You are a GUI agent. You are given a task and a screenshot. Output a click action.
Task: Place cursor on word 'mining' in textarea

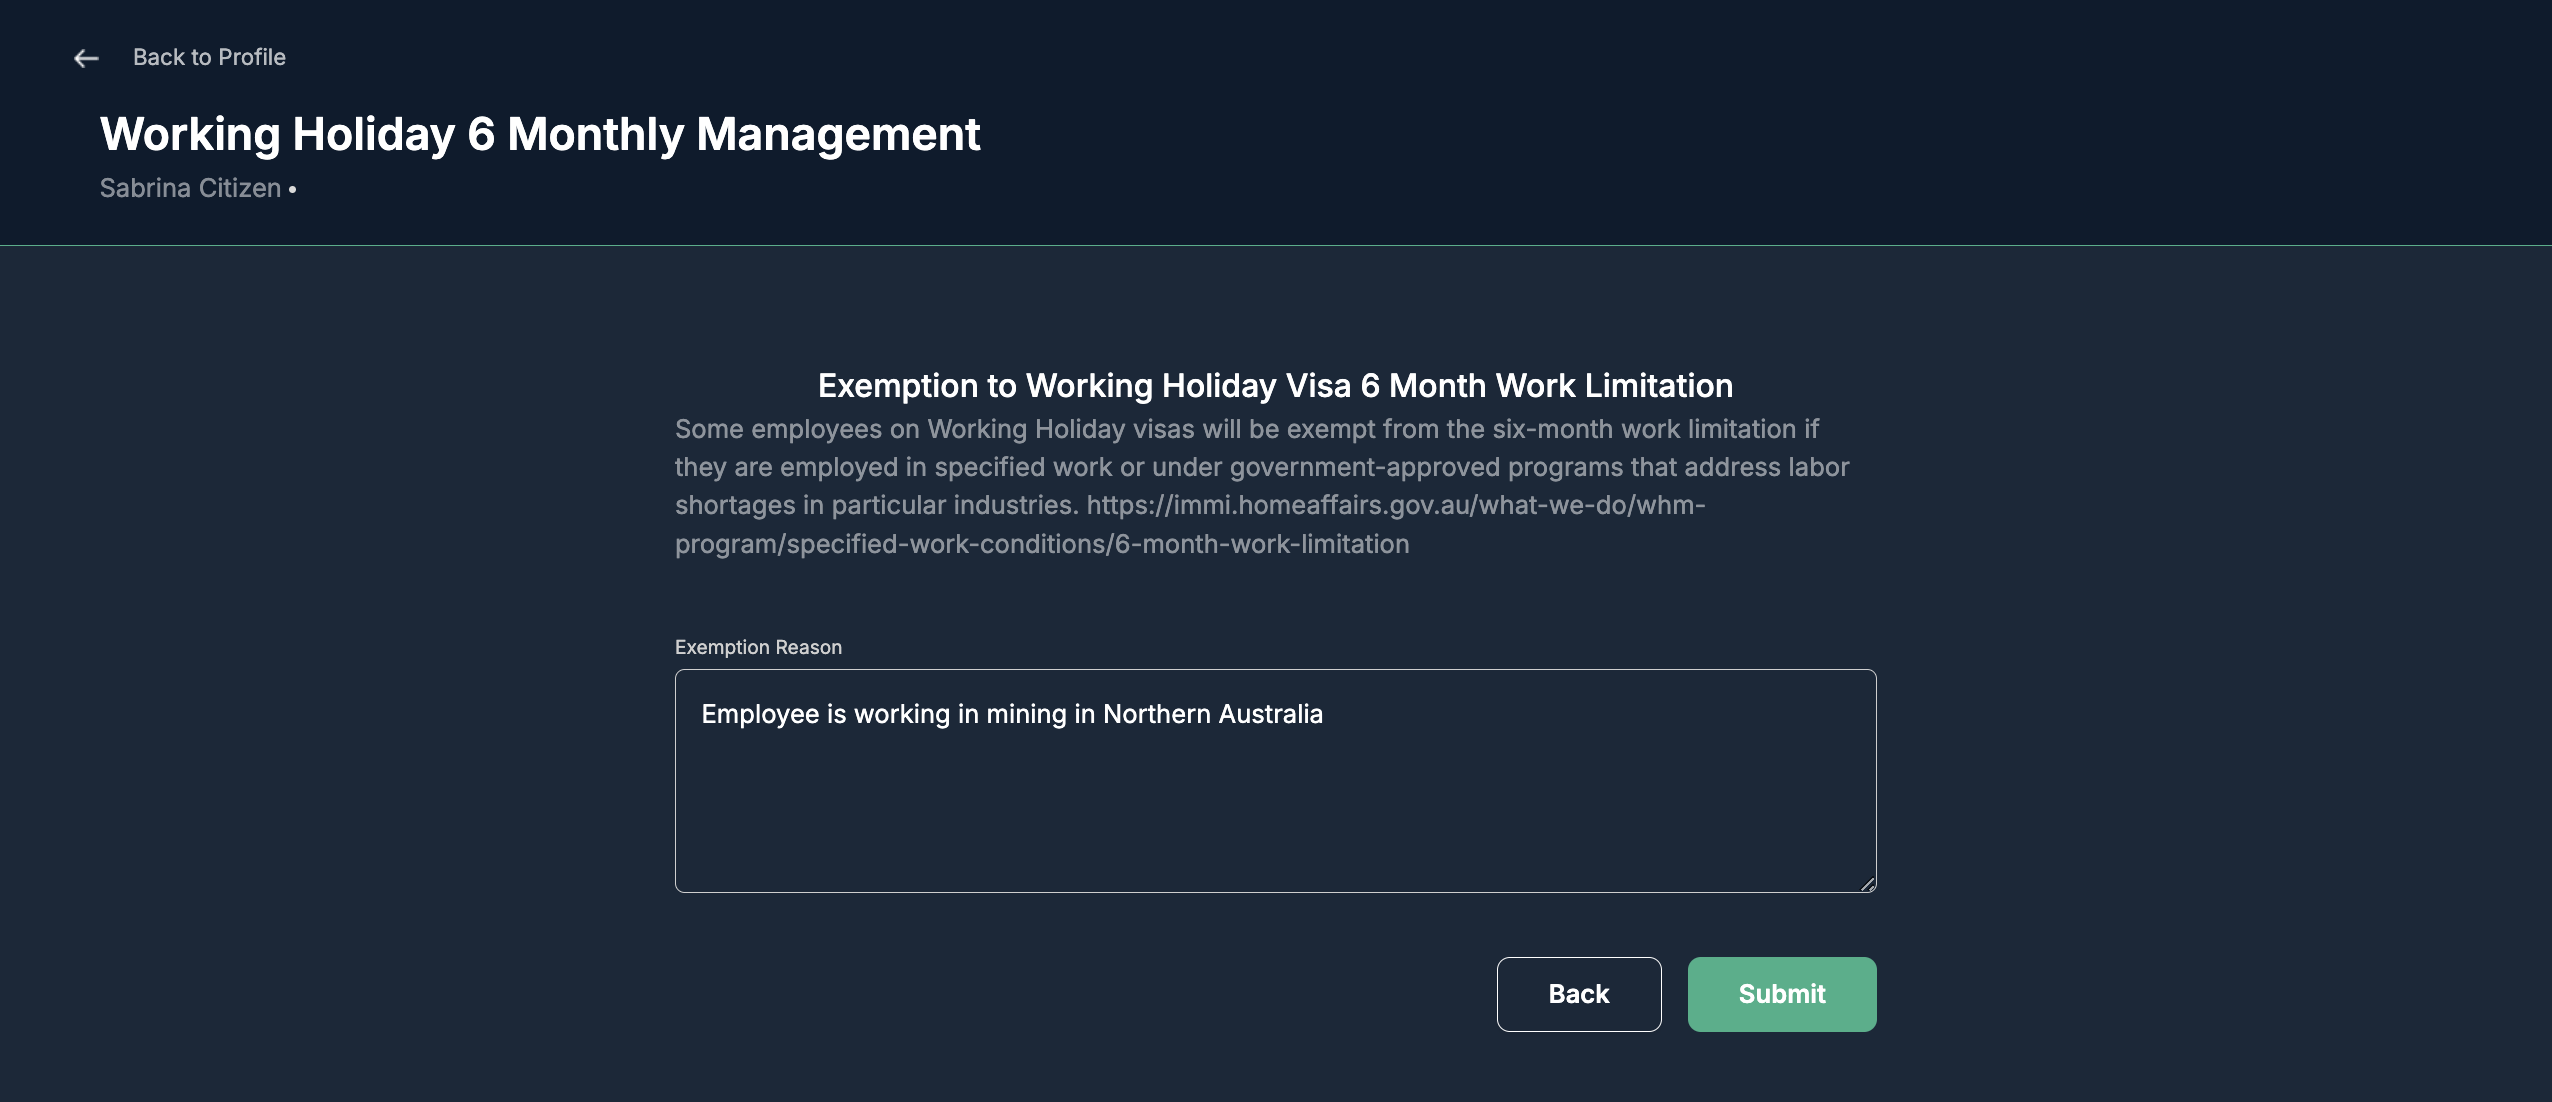[x=1026, y=714]
